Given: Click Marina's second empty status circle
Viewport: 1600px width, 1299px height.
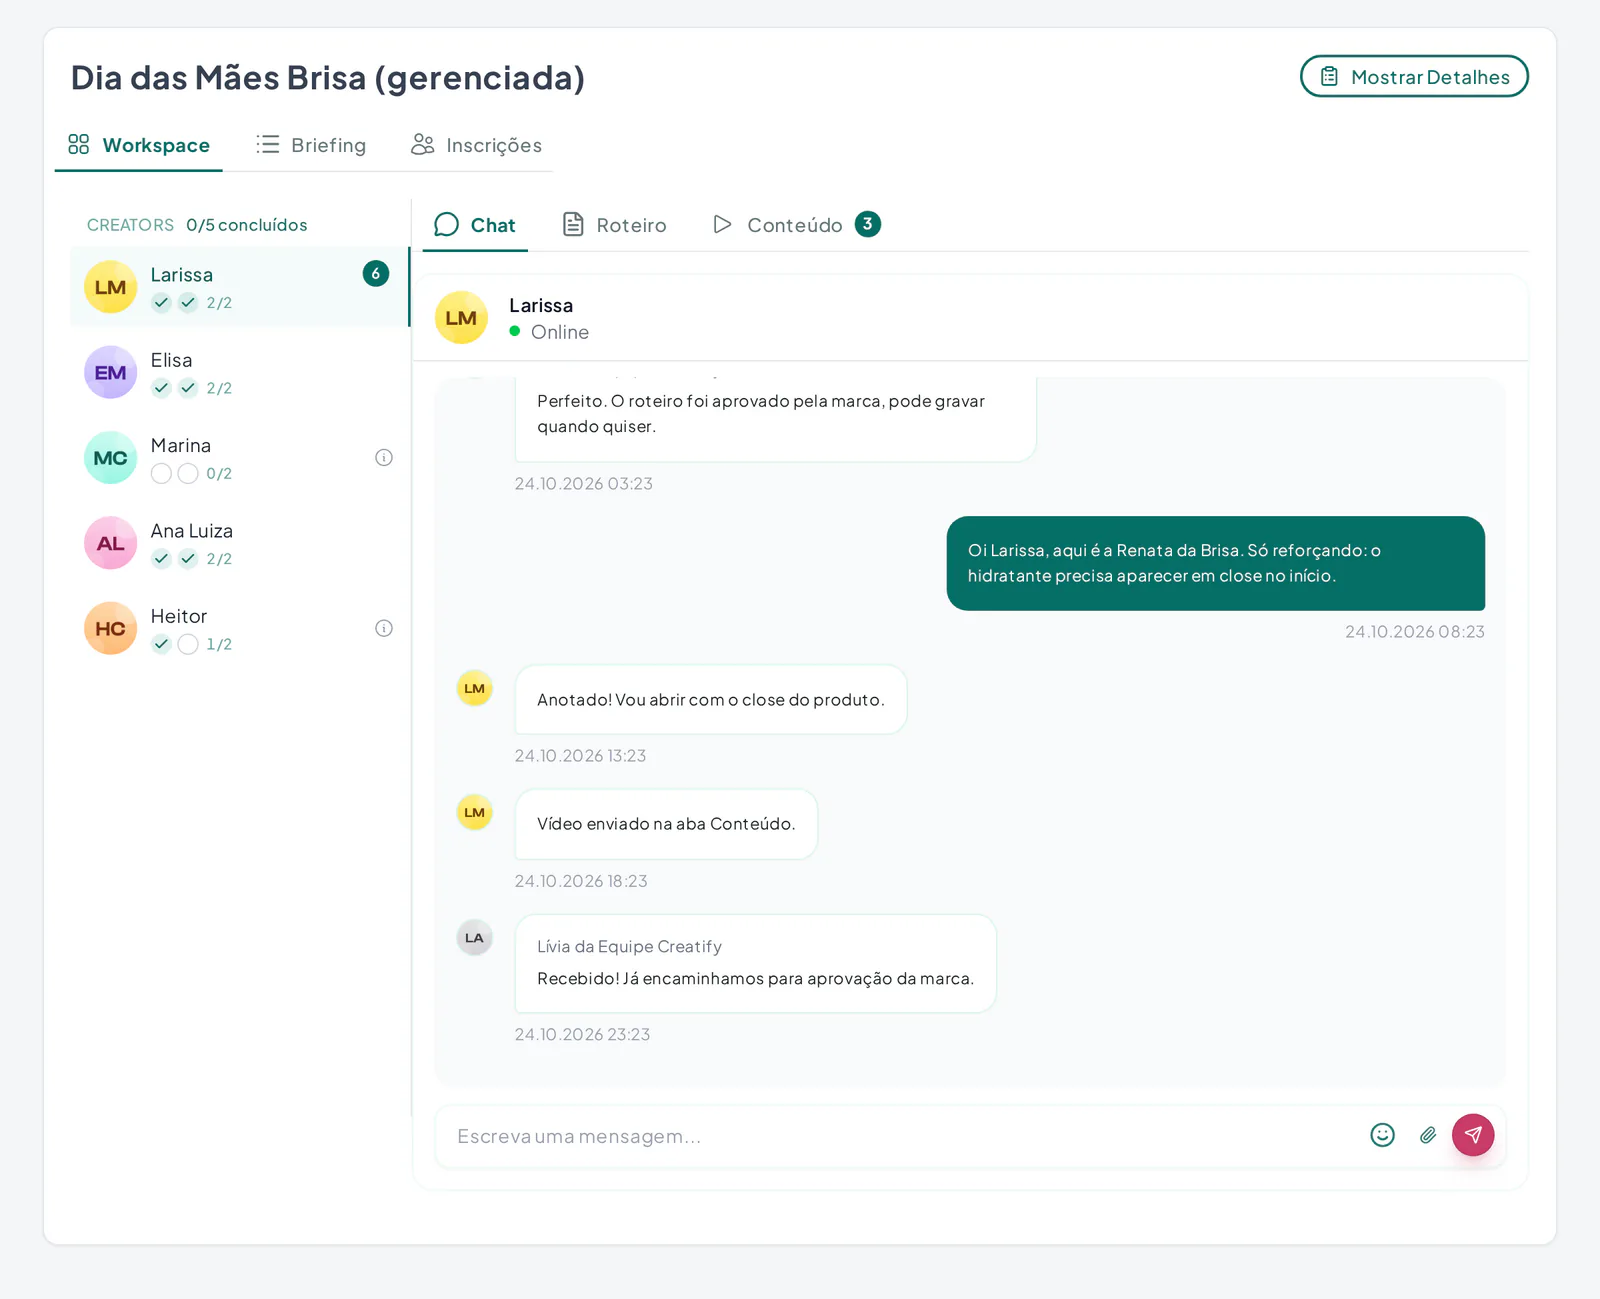Looking at the screenshot, I should (x=188, y=474).
